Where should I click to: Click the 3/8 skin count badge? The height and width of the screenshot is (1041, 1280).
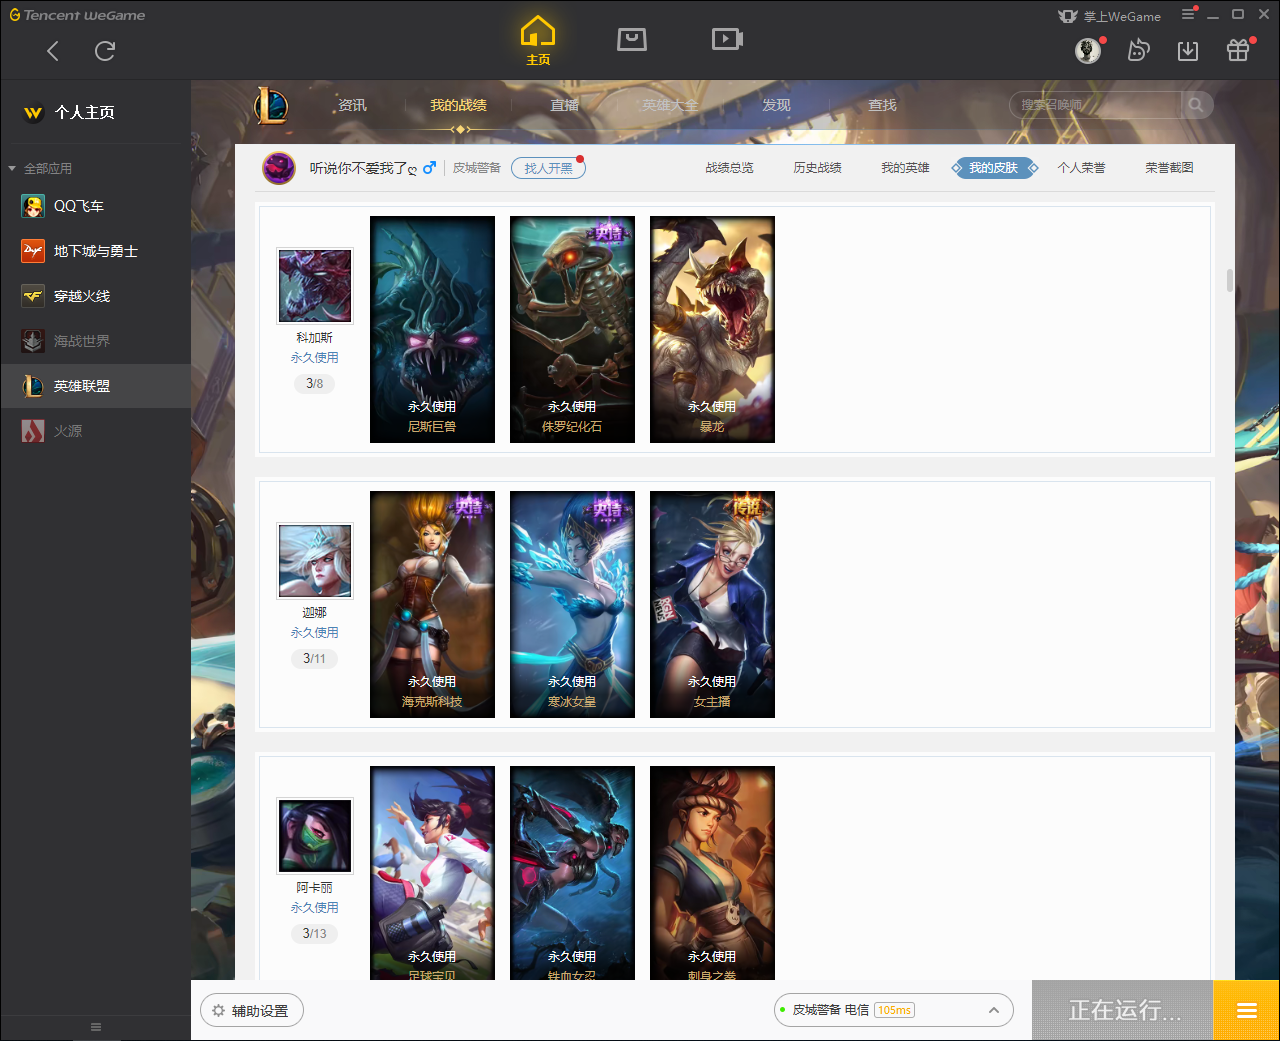coord(315,384)
